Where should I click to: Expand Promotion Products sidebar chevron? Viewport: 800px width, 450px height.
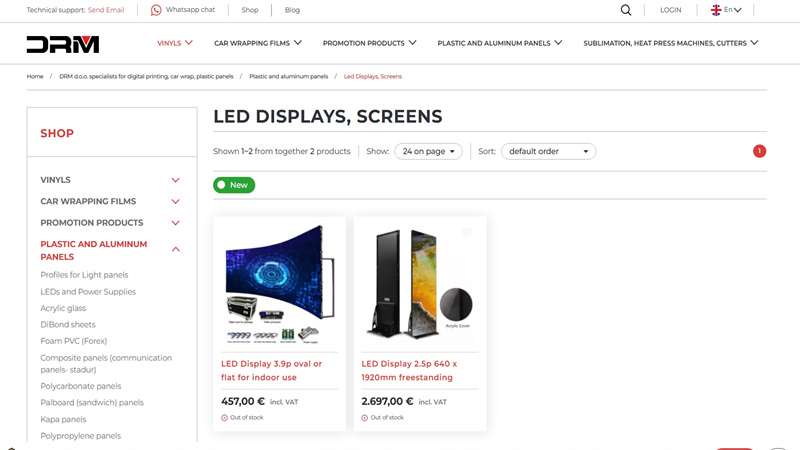(x=176, y=223)
